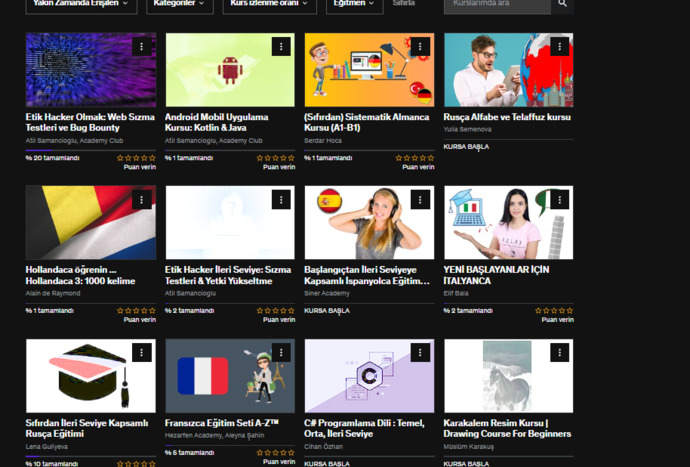Open Yeni Başlayanlar İçin İtalyanca thumbnail

509,222
